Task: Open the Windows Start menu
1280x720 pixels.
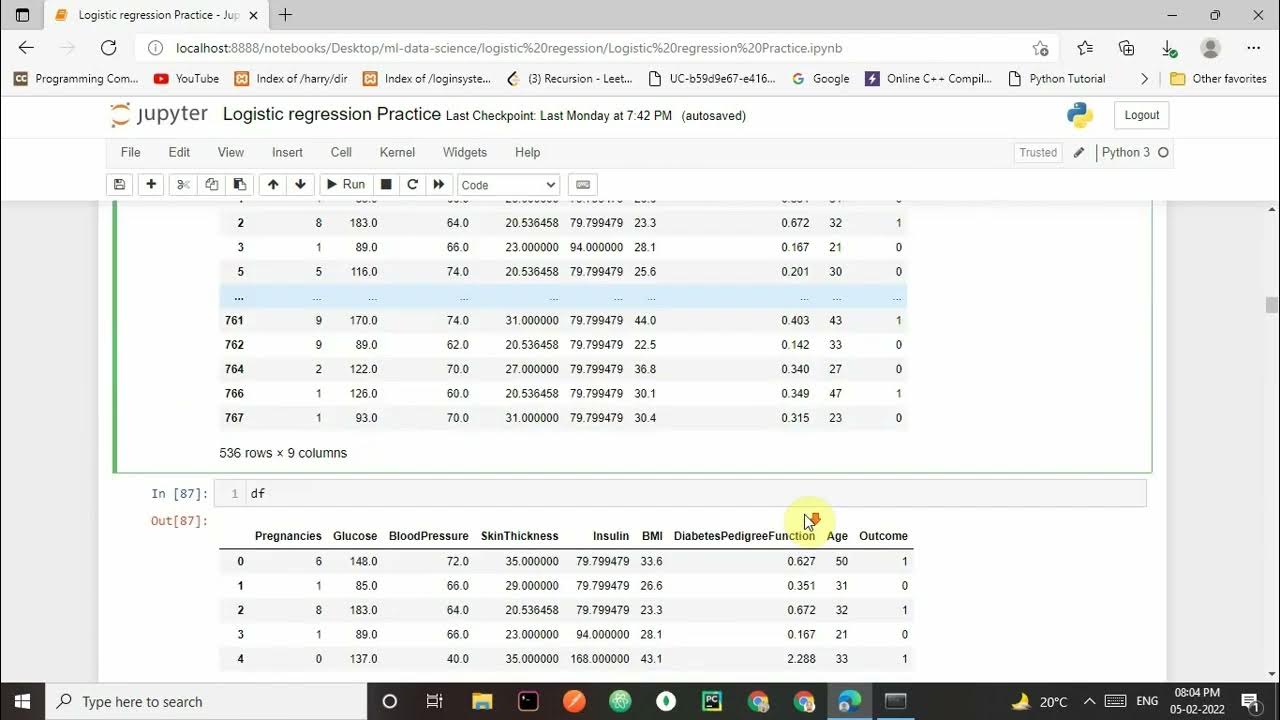Action: click(22, 701)
